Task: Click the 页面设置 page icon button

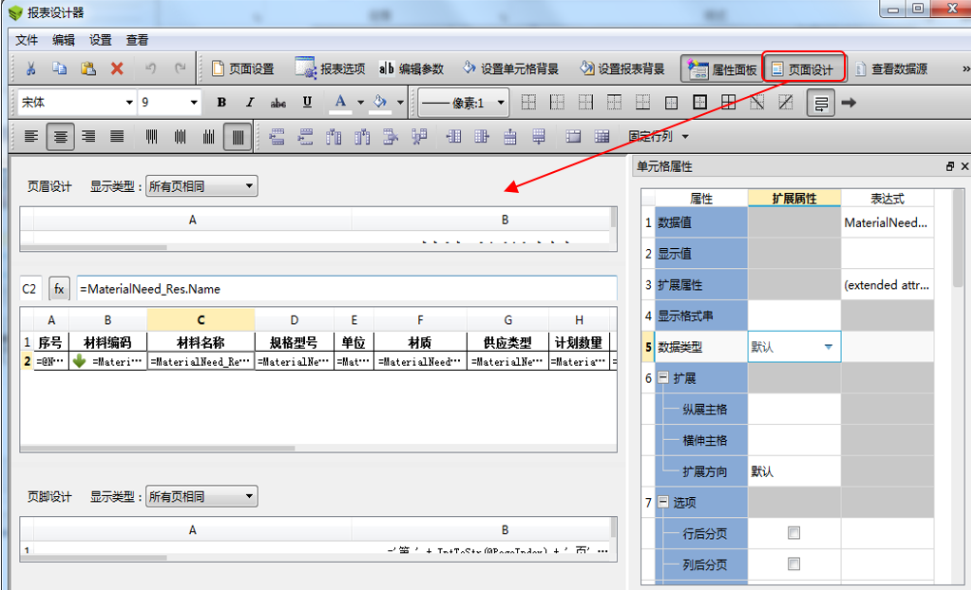Action: coord(243,69)
